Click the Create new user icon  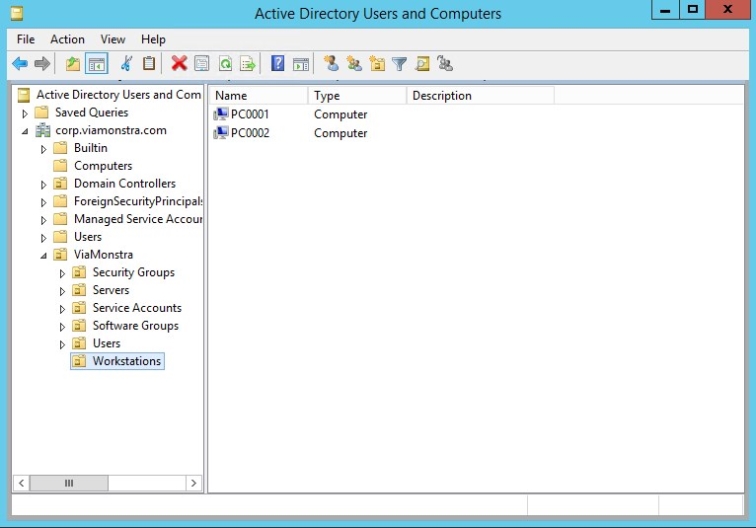(x=331, y=64)
